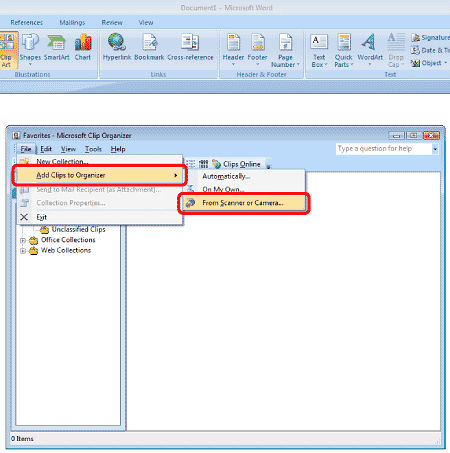Open the Header options
This screenshot has width=450, height=453.
[x=233, y=50]
